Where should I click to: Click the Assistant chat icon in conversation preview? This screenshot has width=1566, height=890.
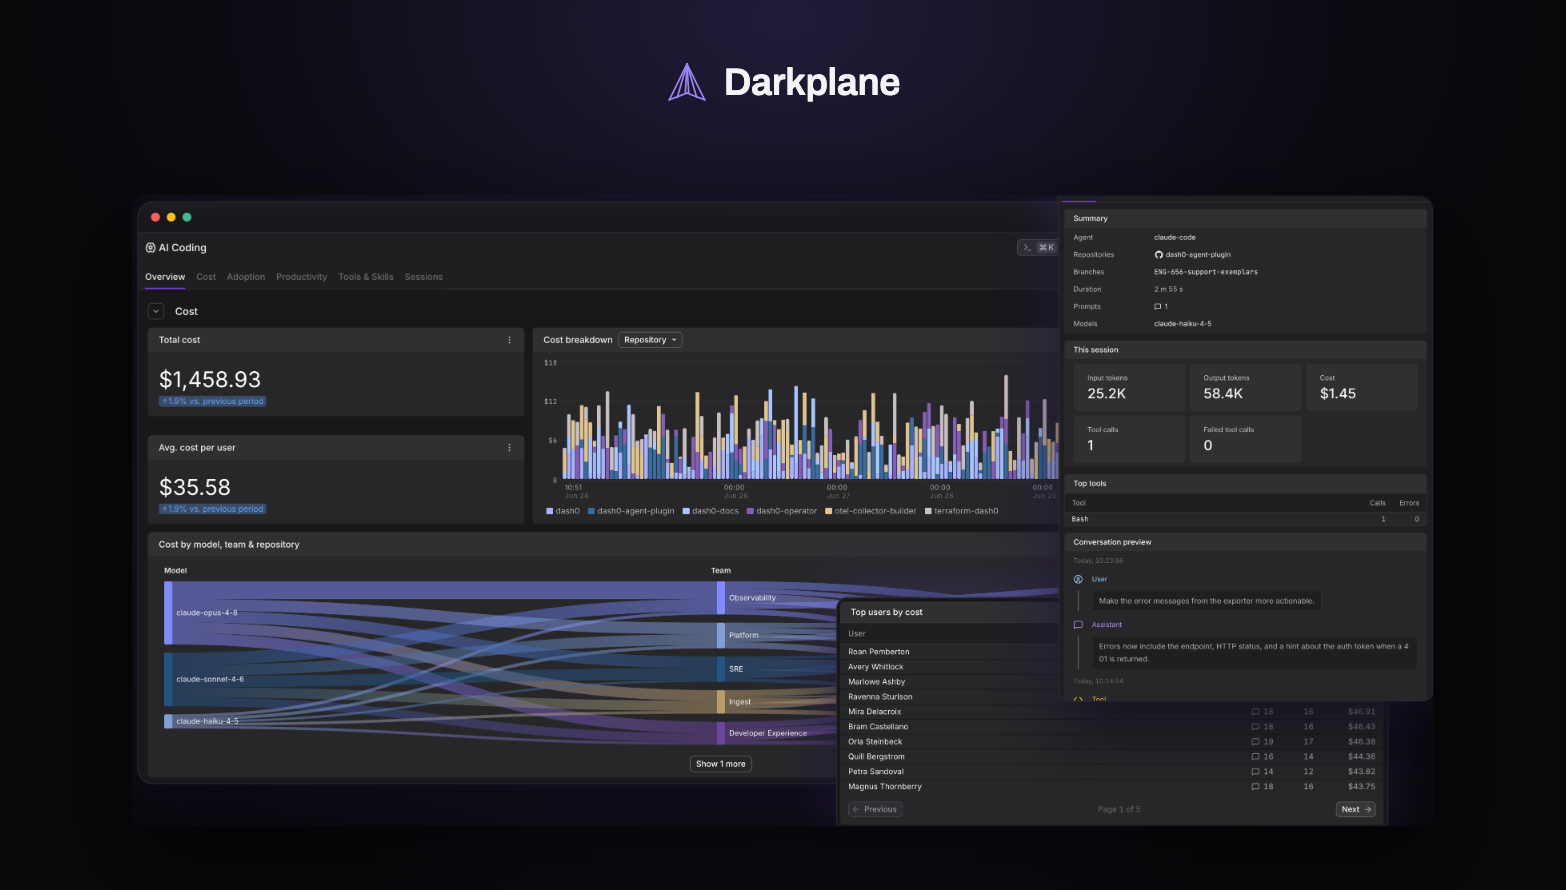(1078, 625)
